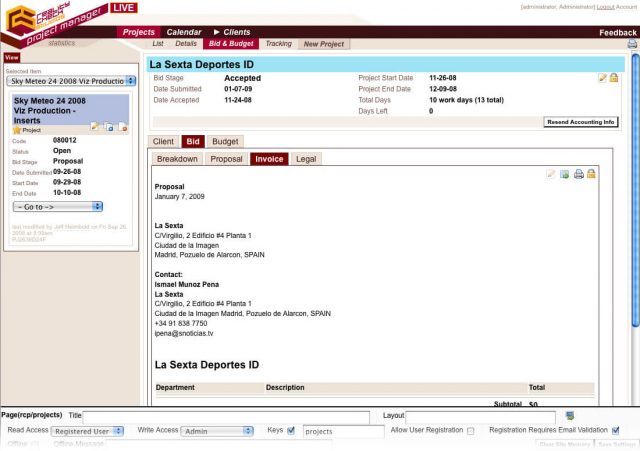Click the green export icon in Invoice pane
Viewport: 640px width, 451px height.
click(x=564, y=174)
